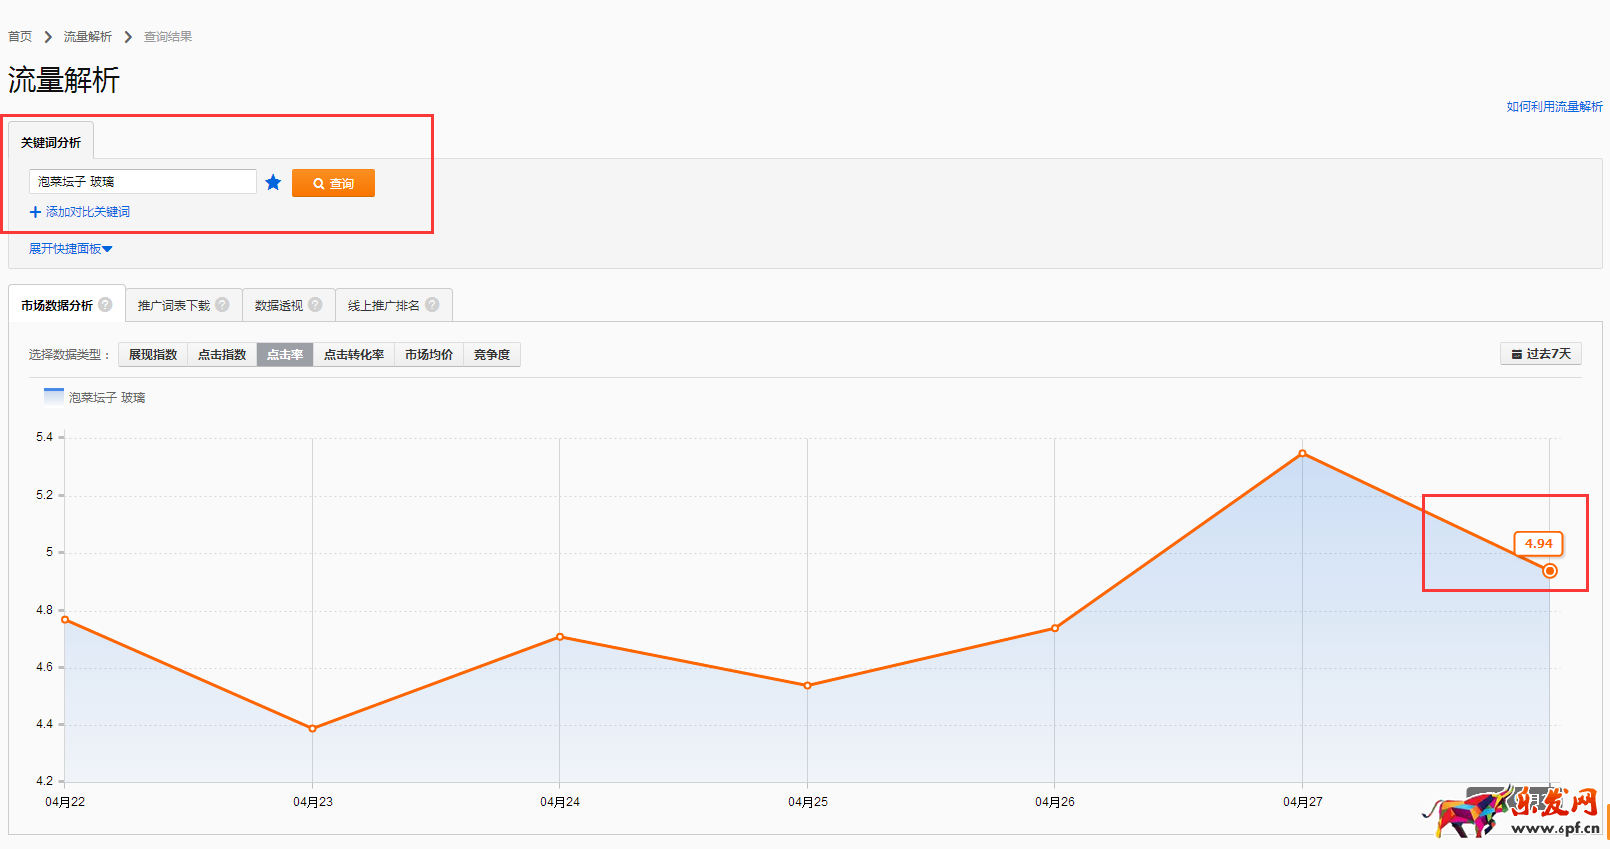Expand the 展开快捷面板 panel
Screen dimensions: 1610x849
(x=70, y=249)
